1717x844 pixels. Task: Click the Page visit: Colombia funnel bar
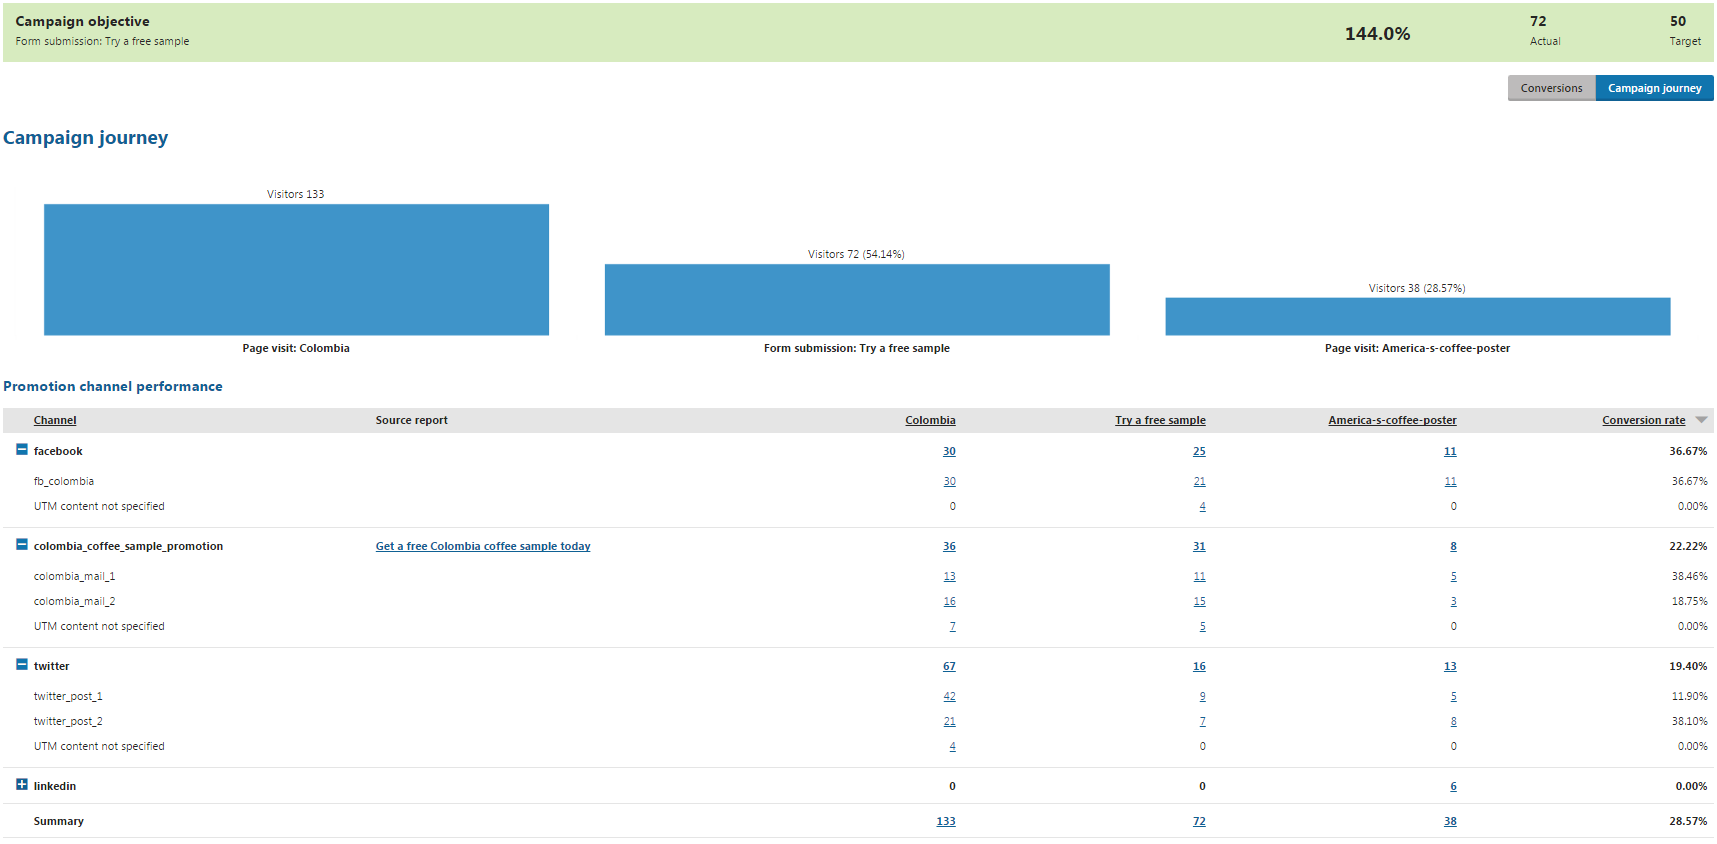coord(296,269)
